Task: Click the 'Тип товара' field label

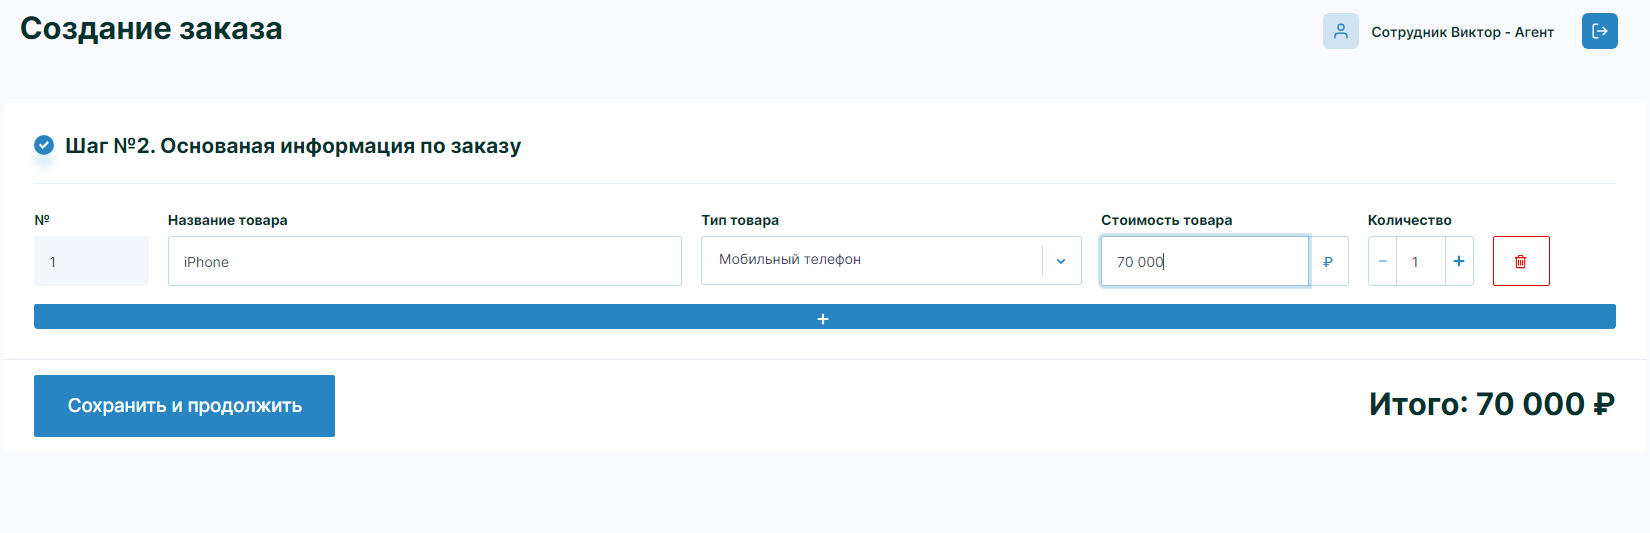Action: [740, 220]
